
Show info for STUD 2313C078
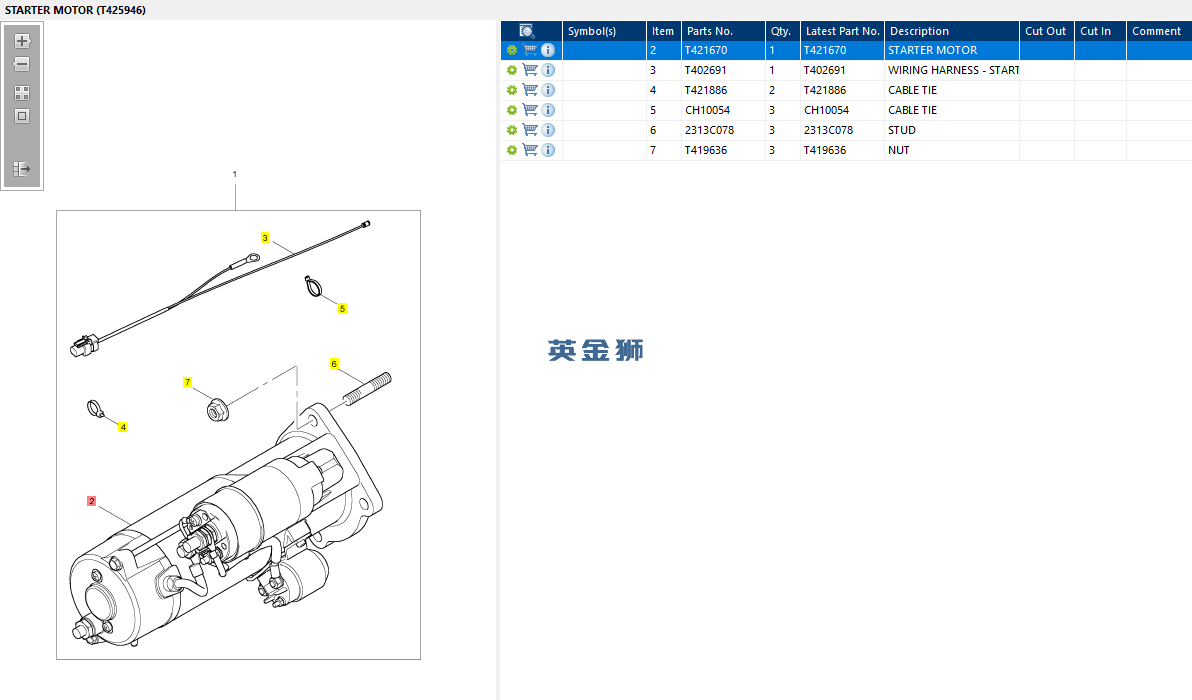pyautogui.click(x=548, y=130)
